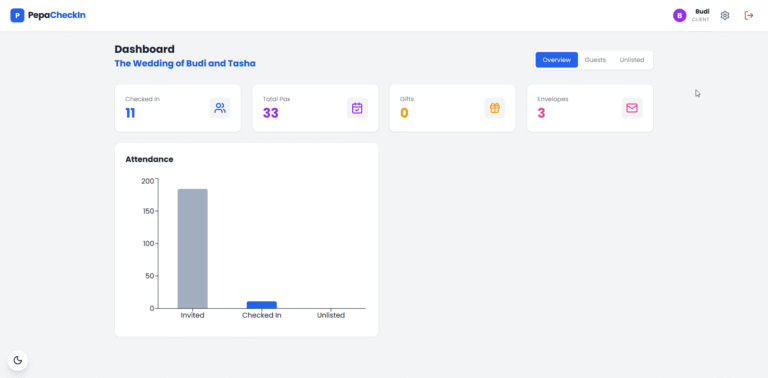Click the Invited axis label
Image resolution: width=768 pixels, height=378 pixels.
click(x=192, y=315)
